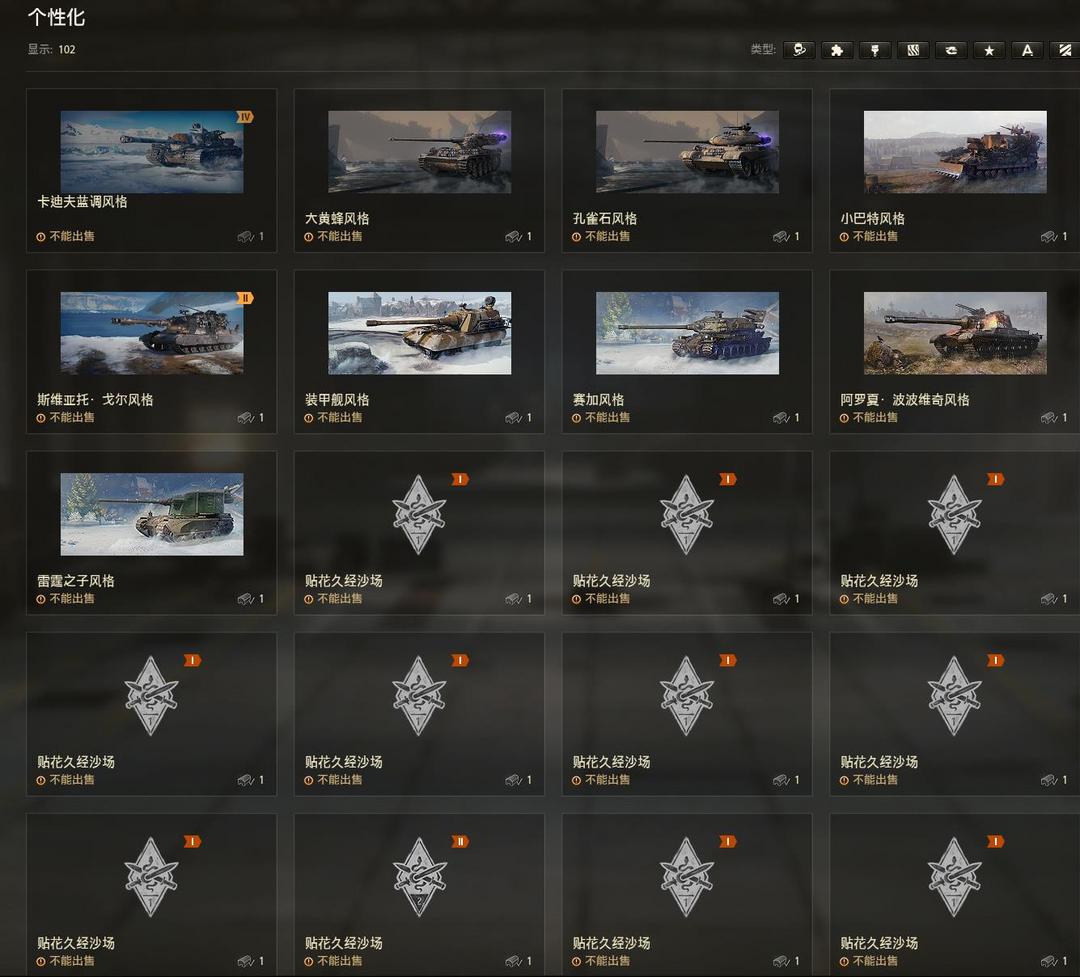Click the not-for-sale warning icon on 小巴特风格
1080x977 pixels.
(x=844, y=237)
